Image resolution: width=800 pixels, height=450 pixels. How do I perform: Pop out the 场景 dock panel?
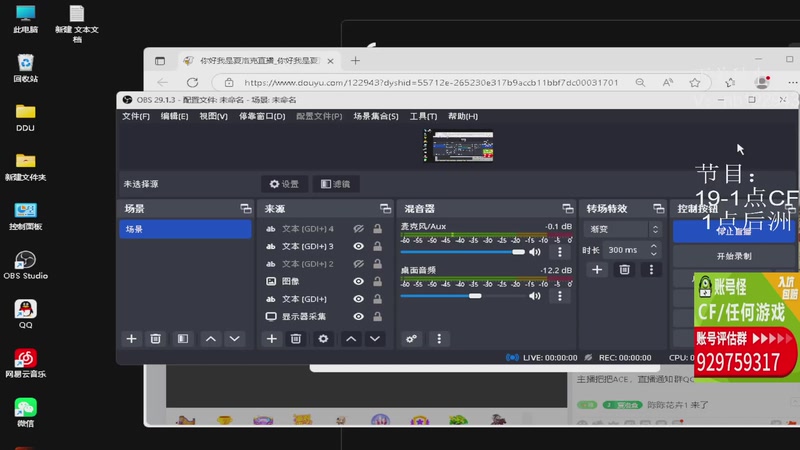click(246, 208)
